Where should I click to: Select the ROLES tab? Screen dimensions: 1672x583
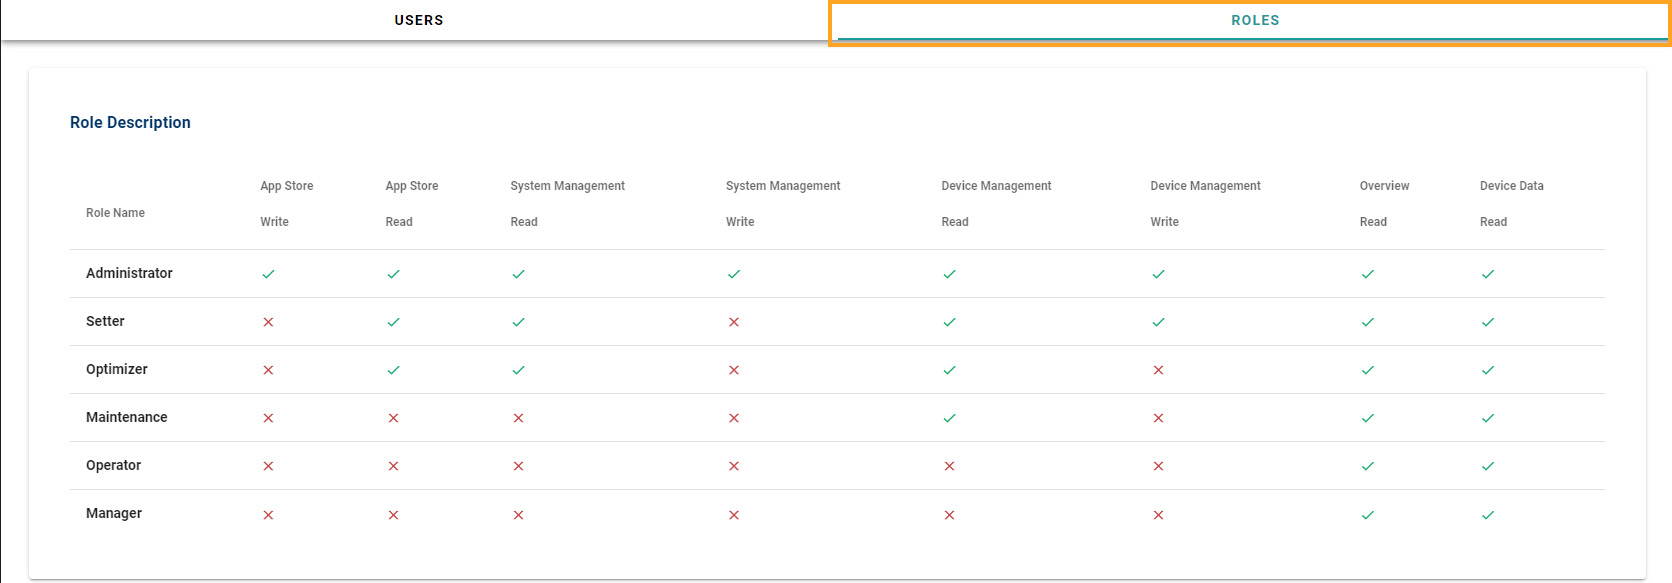pyautogui.click(x=1254, y=20)
